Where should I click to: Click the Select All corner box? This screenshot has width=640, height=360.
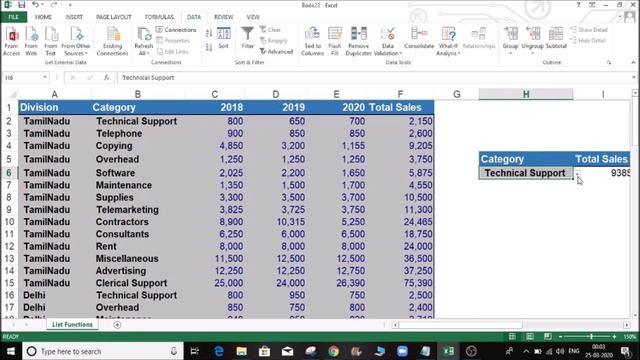(x=12, y=95)
